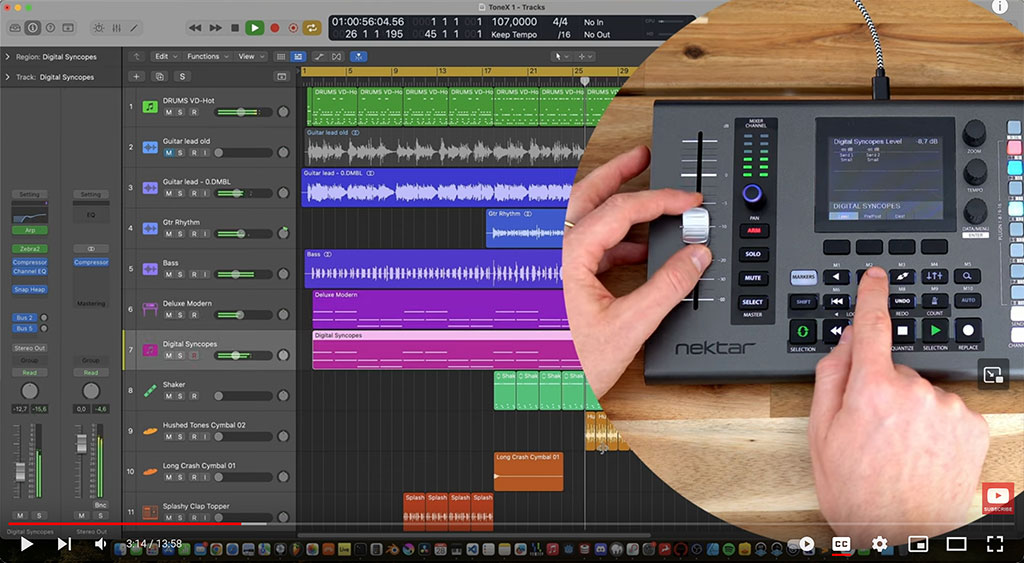The width and height of the screenshot is (1024, 563).
Task: Toggle Flex view button
Action: 336,57
